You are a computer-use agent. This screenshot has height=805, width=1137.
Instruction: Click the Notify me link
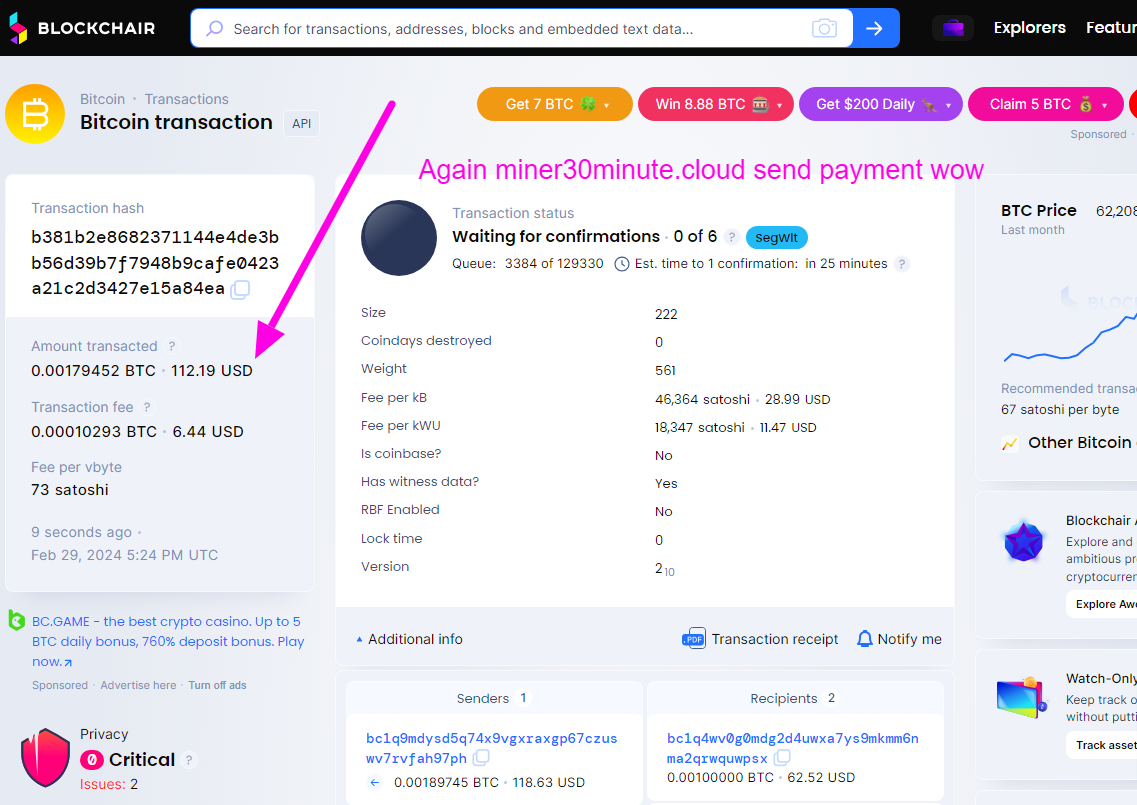[x=909, y=639]
